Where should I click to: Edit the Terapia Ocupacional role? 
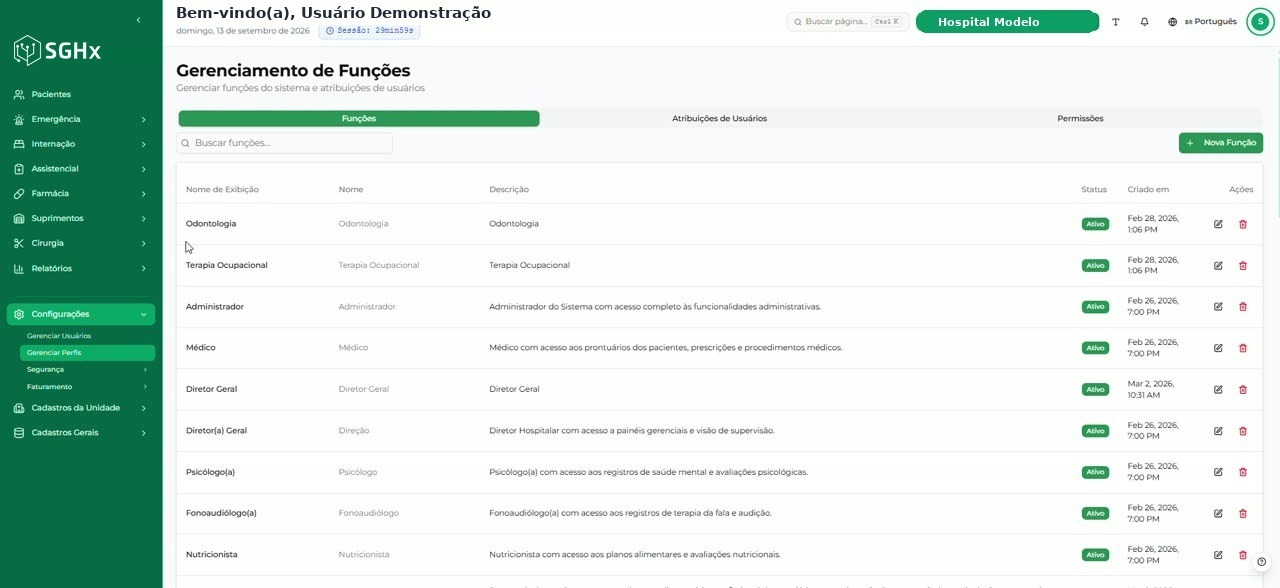tap(1218, 265)
